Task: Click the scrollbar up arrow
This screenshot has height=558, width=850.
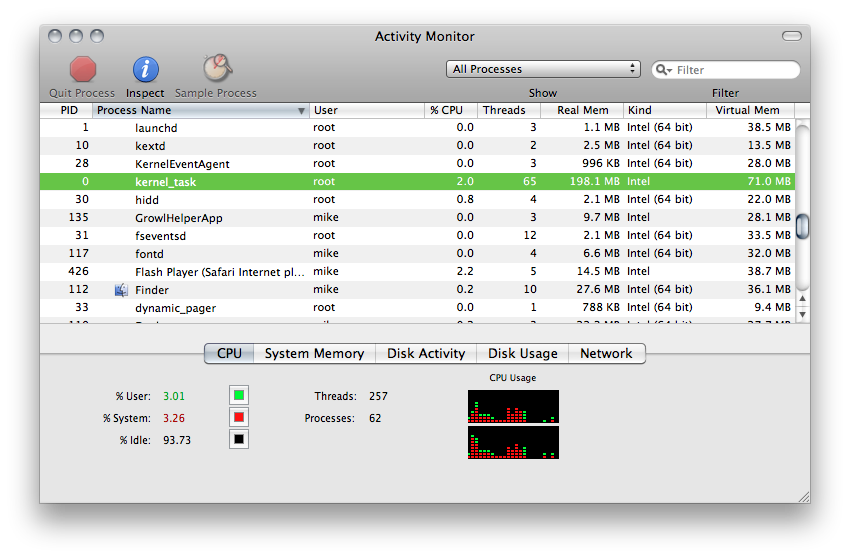Action: coord(803,298)
